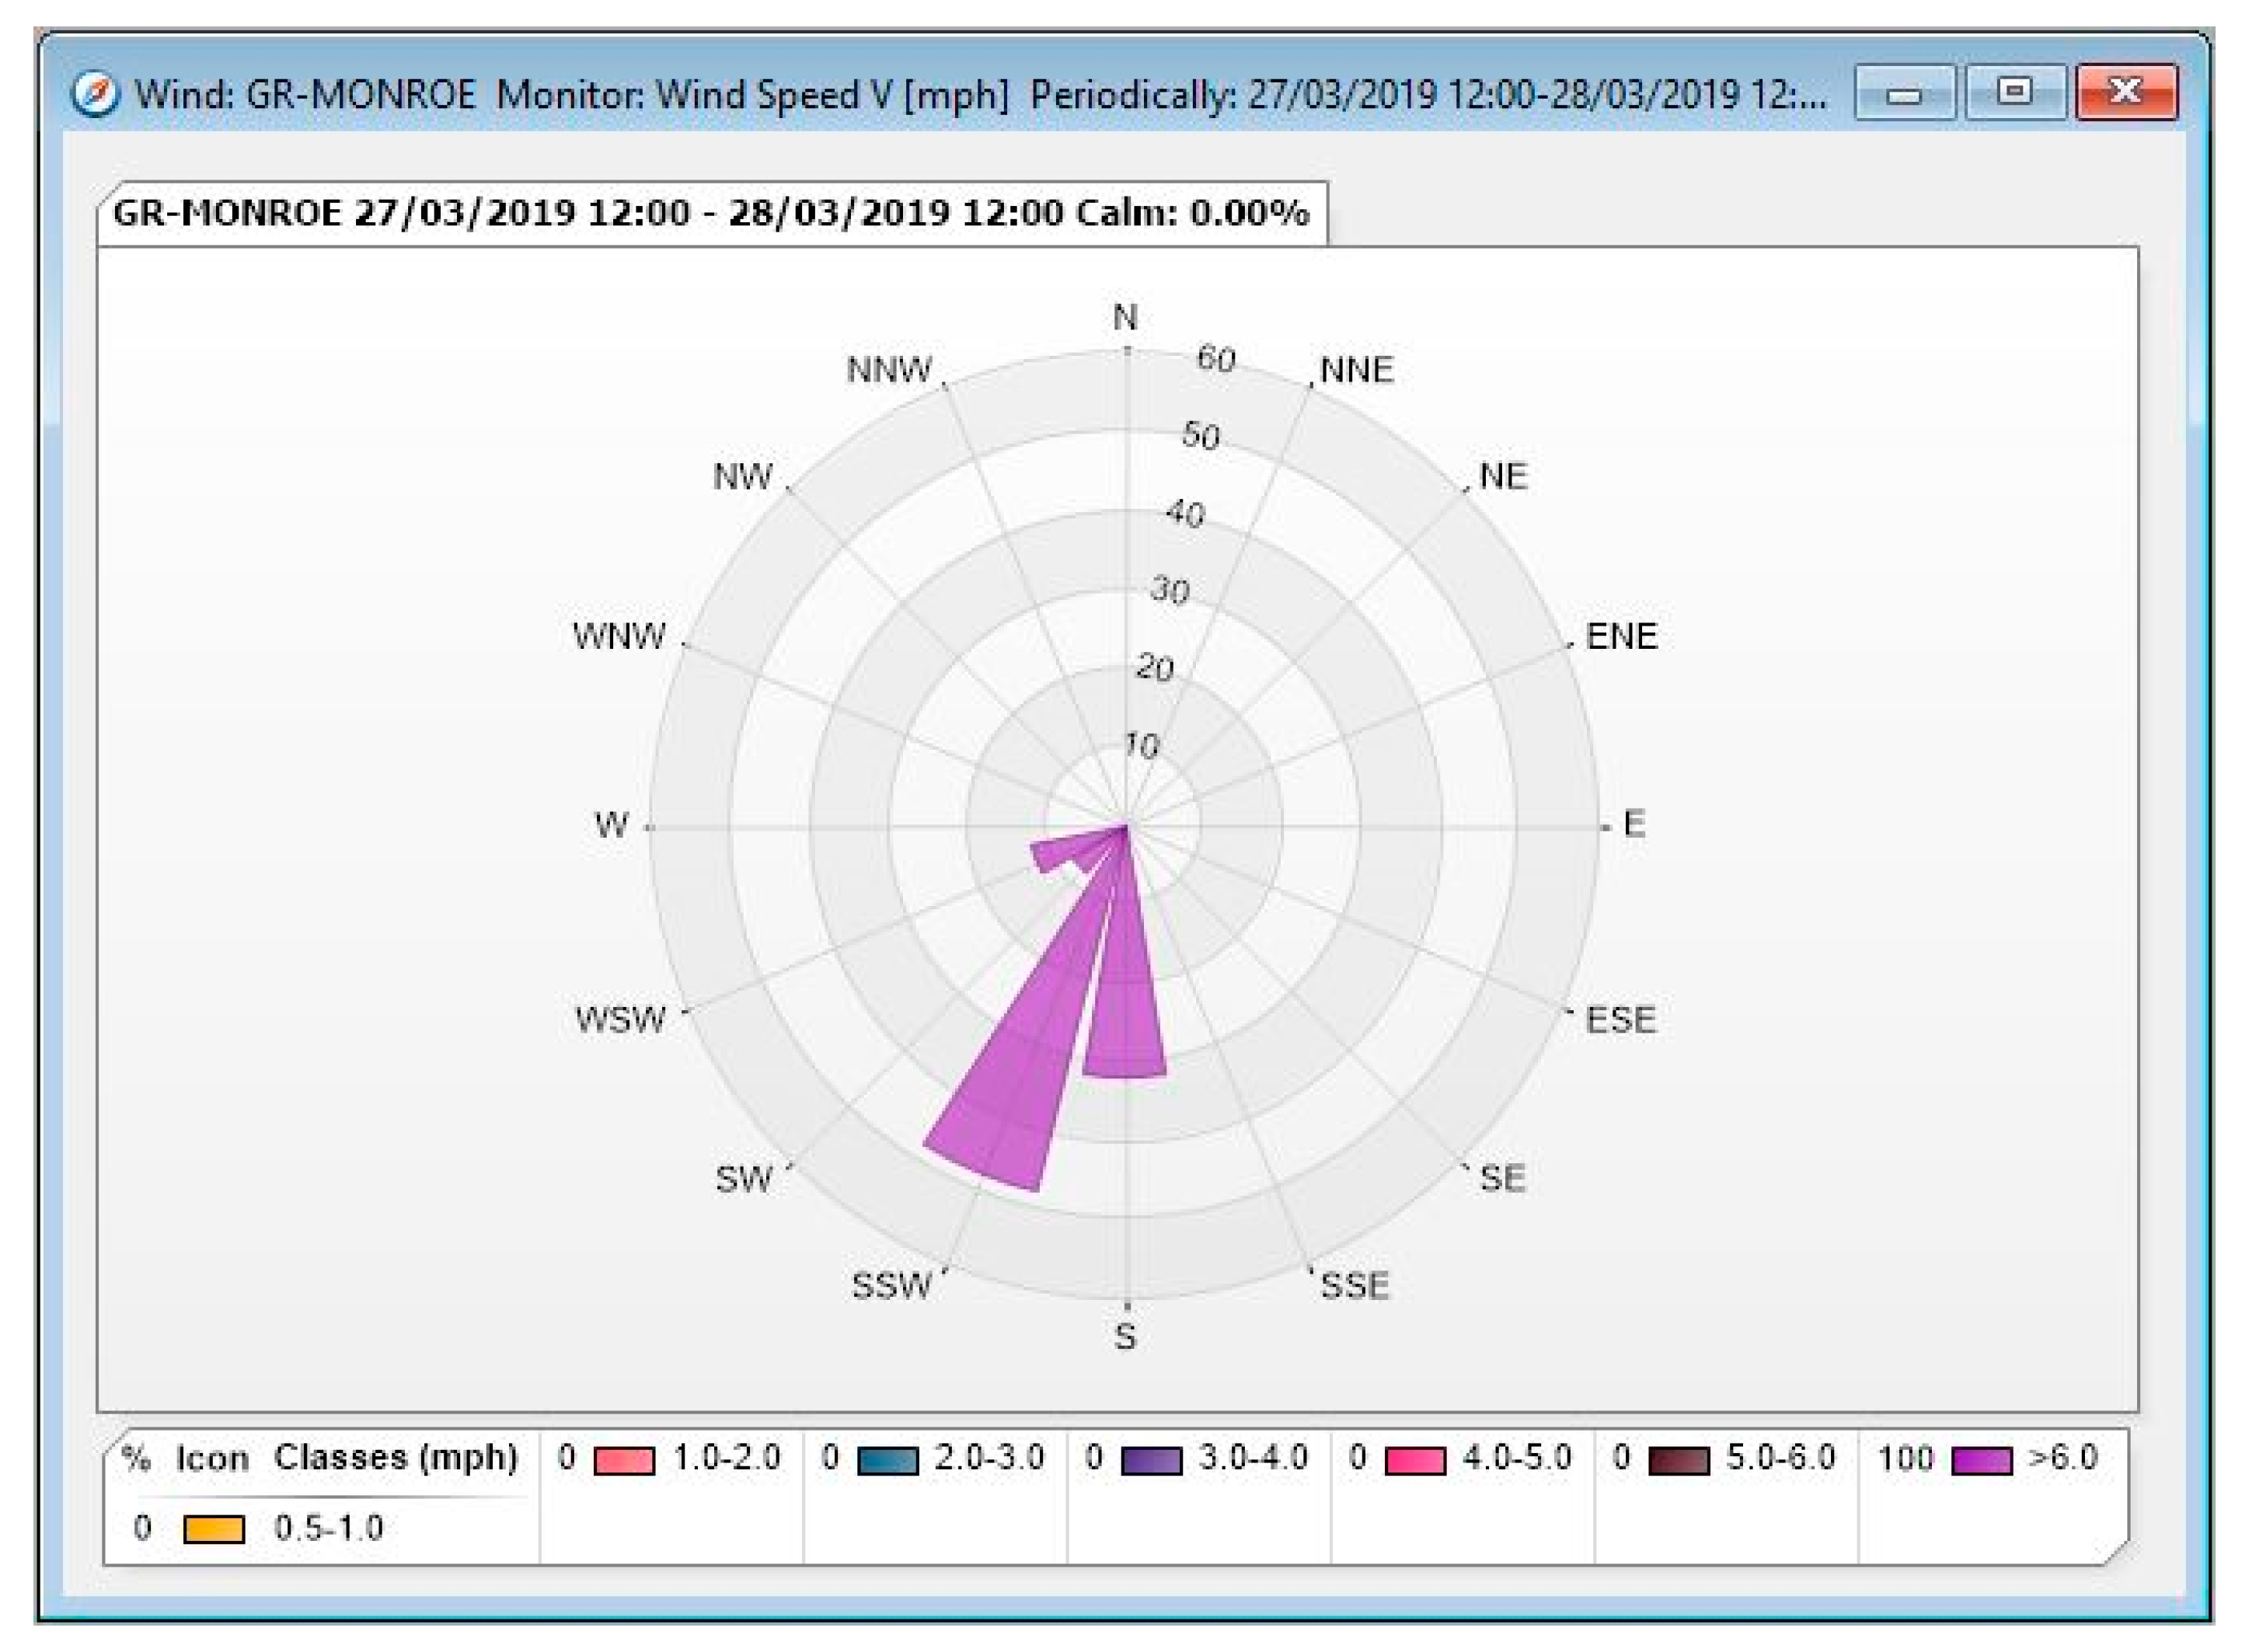Click the window title bar text

pyautogui.click(x=980, y=95)
